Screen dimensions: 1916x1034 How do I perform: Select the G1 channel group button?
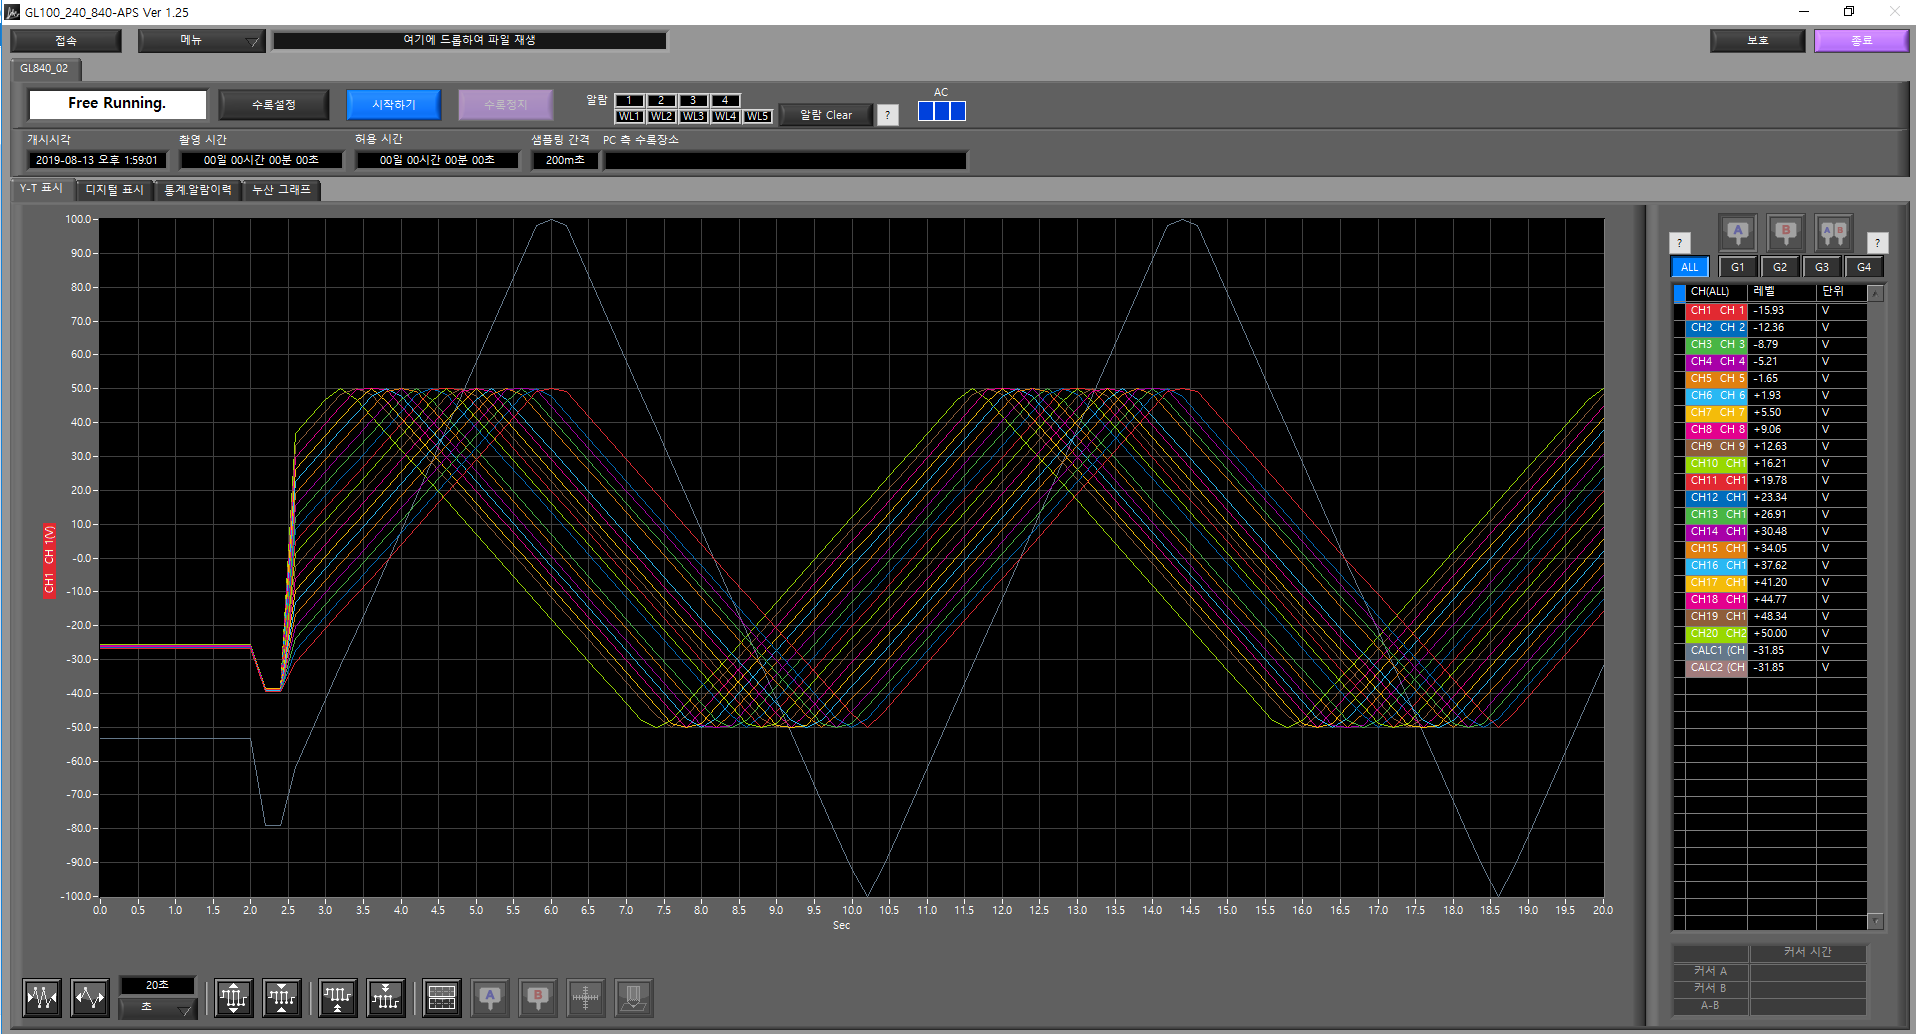click(1737, 267)
